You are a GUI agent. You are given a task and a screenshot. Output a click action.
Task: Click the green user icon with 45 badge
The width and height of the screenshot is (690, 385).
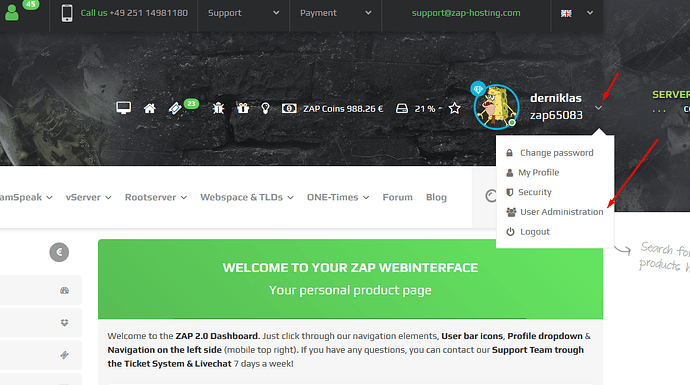coord(12,12)
